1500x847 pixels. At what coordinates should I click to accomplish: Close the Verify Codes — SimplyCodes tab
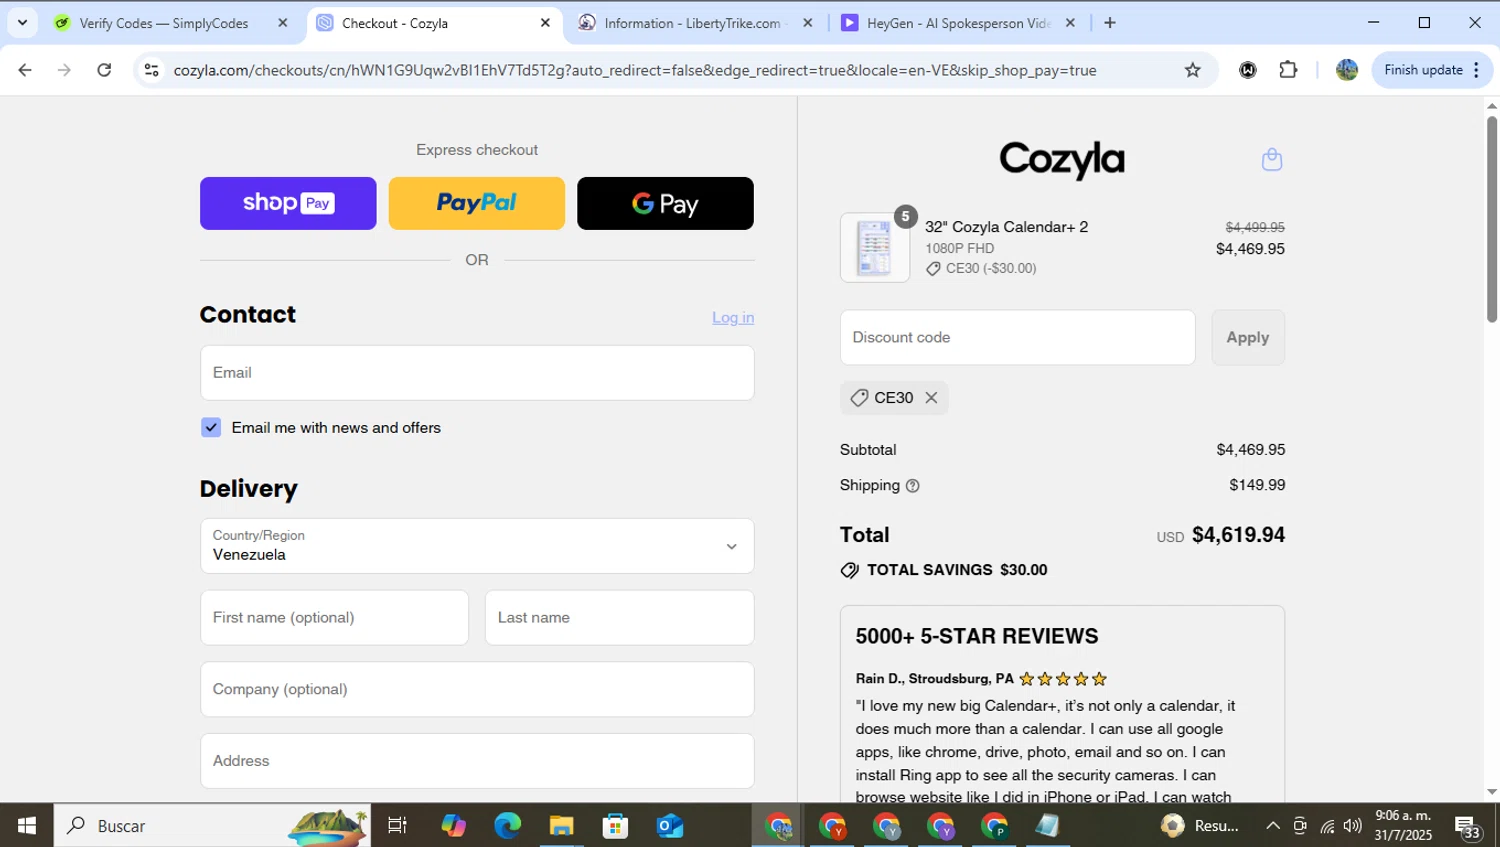point(282,22)
